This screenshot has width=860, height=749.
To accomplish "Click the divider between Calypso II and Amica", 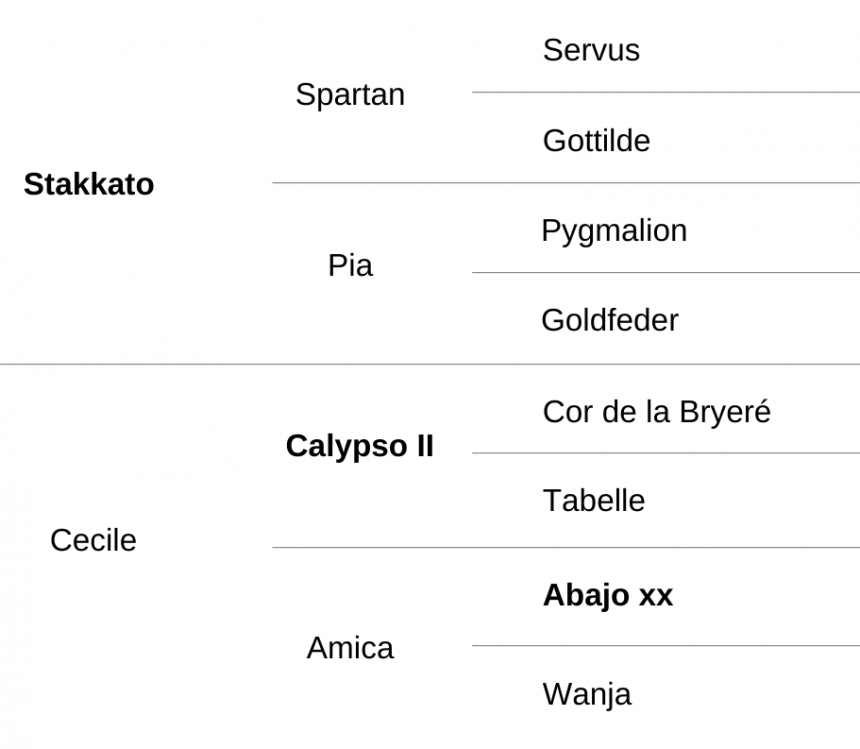I will tap(566, 547).
